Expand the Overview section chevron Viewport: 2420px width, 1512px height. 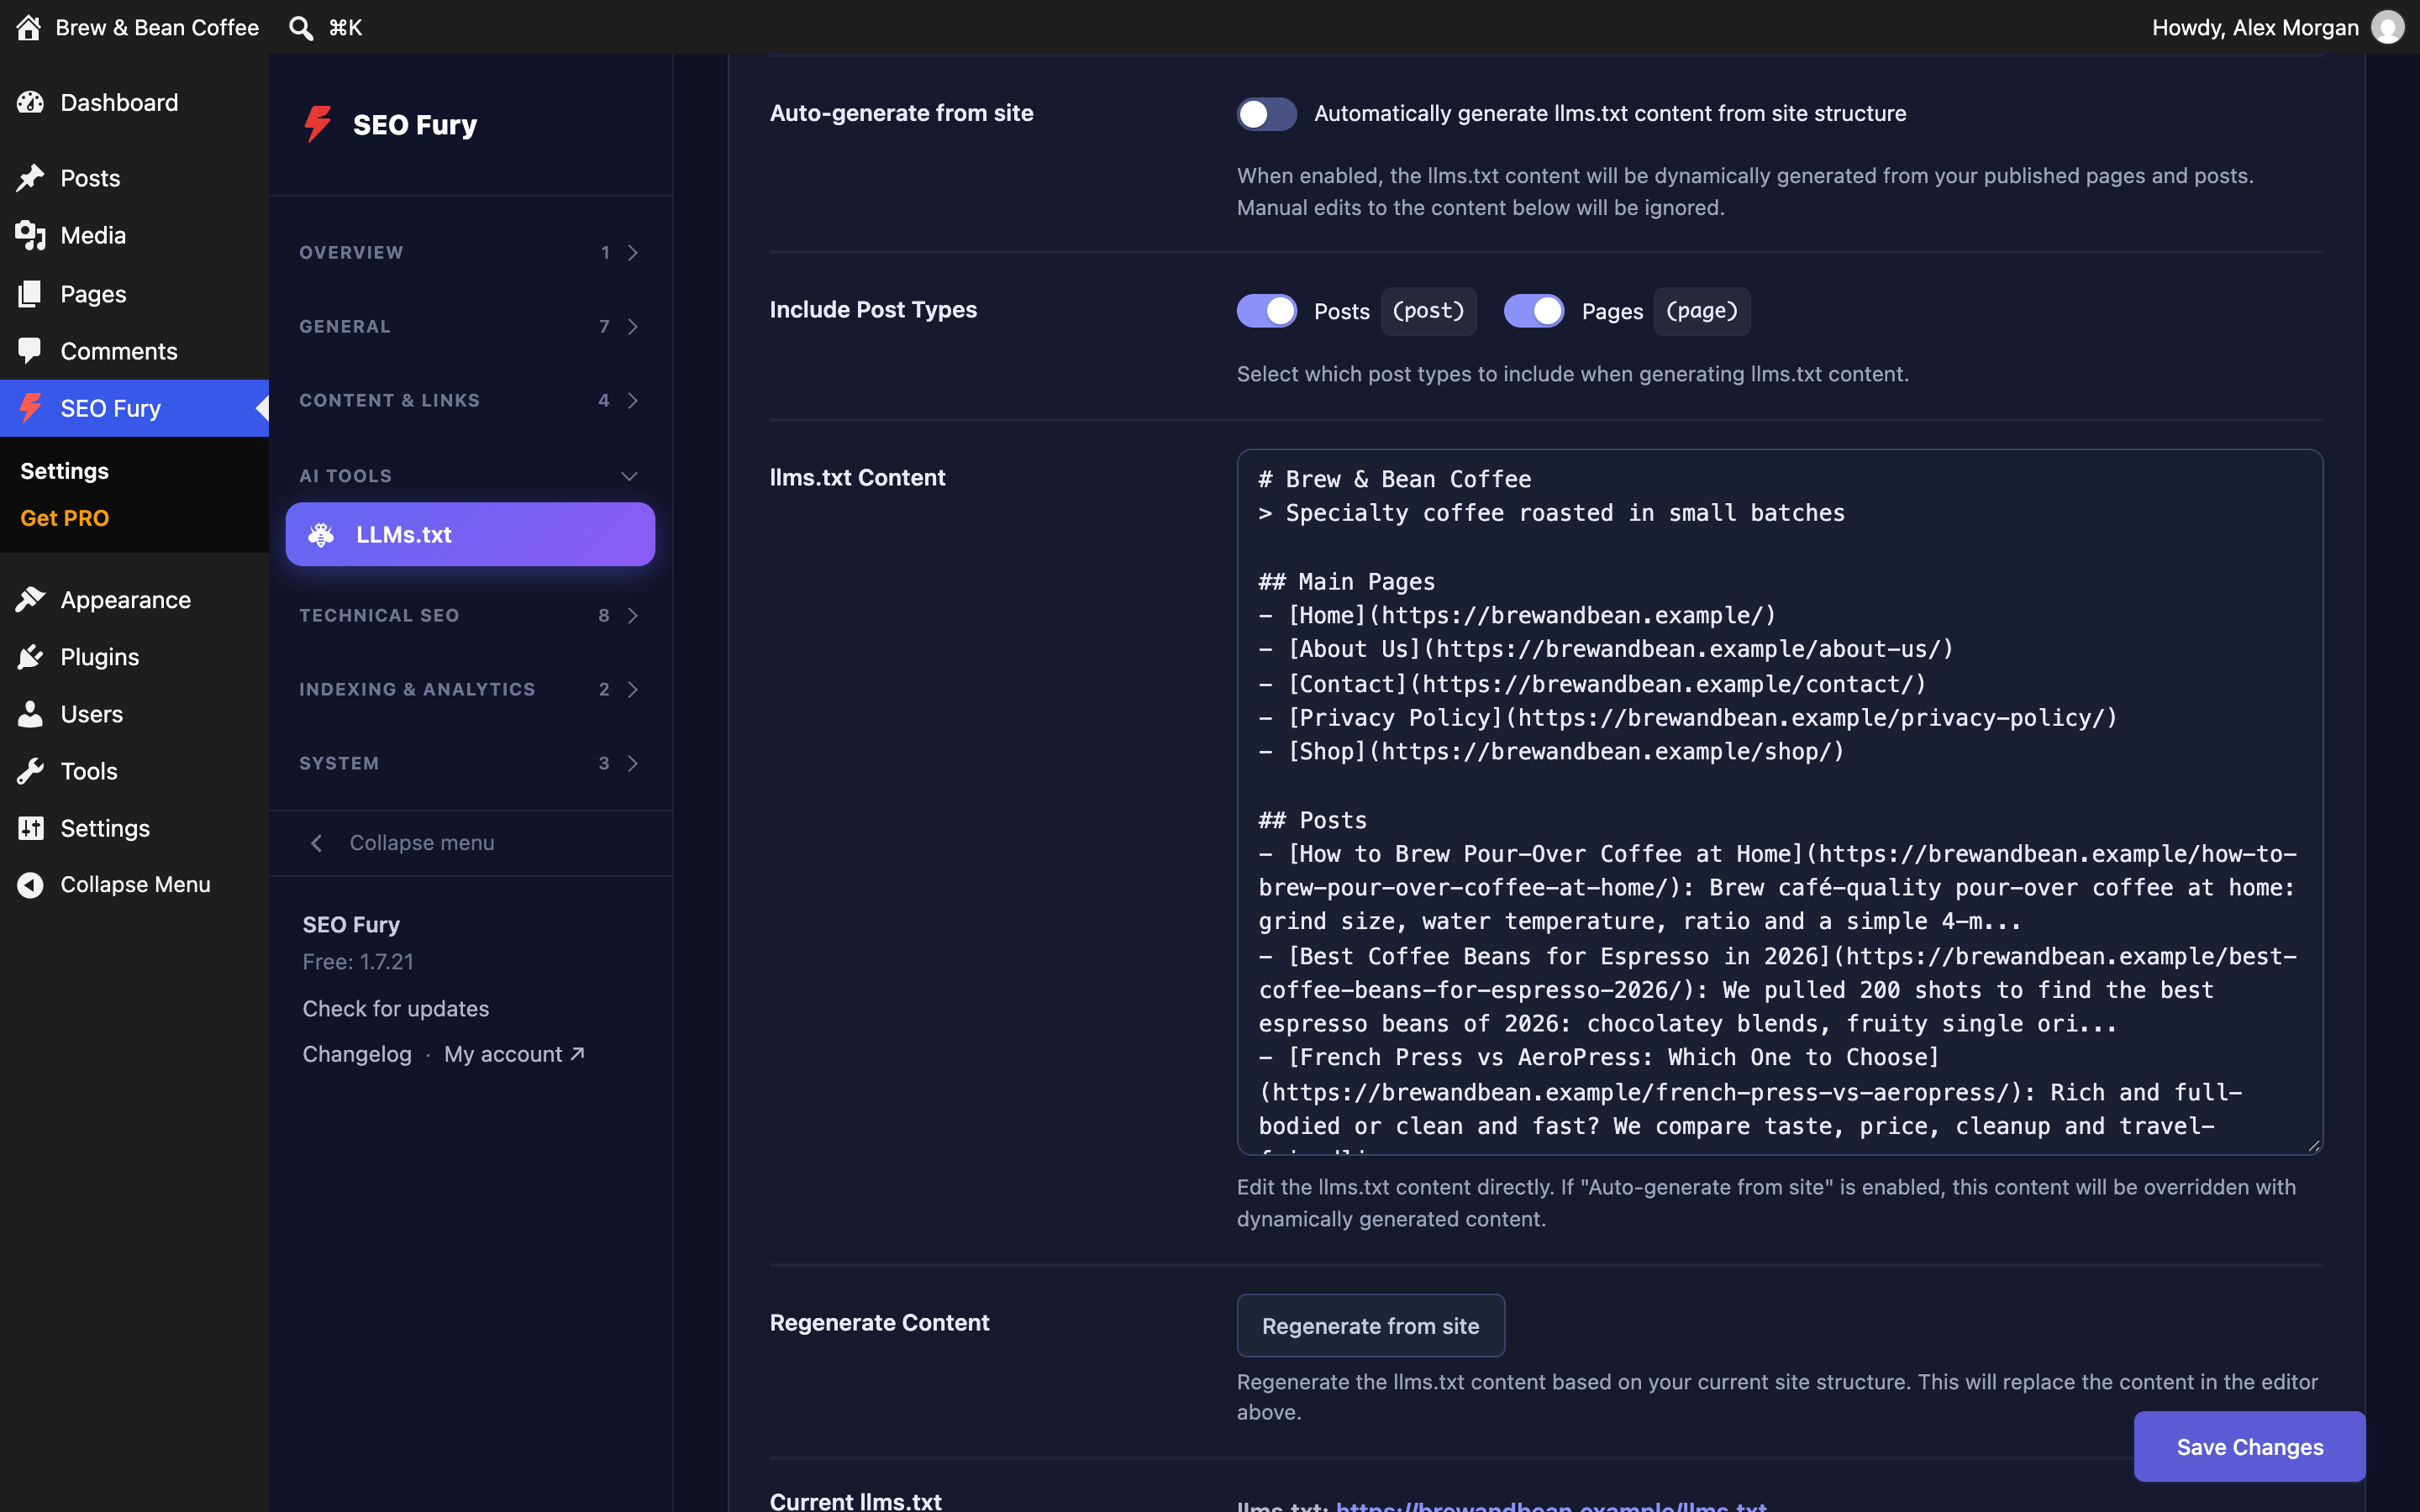632,252
